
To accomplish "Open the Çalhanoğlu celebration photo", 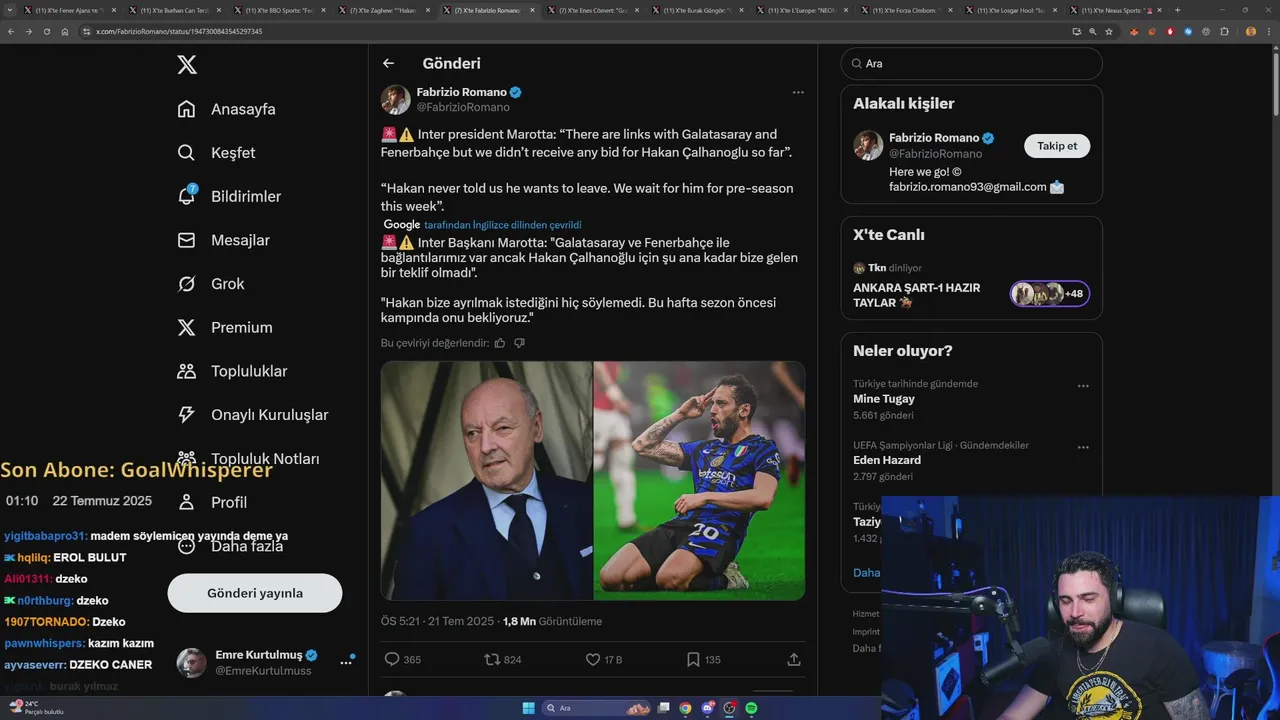I will point(700,480).
